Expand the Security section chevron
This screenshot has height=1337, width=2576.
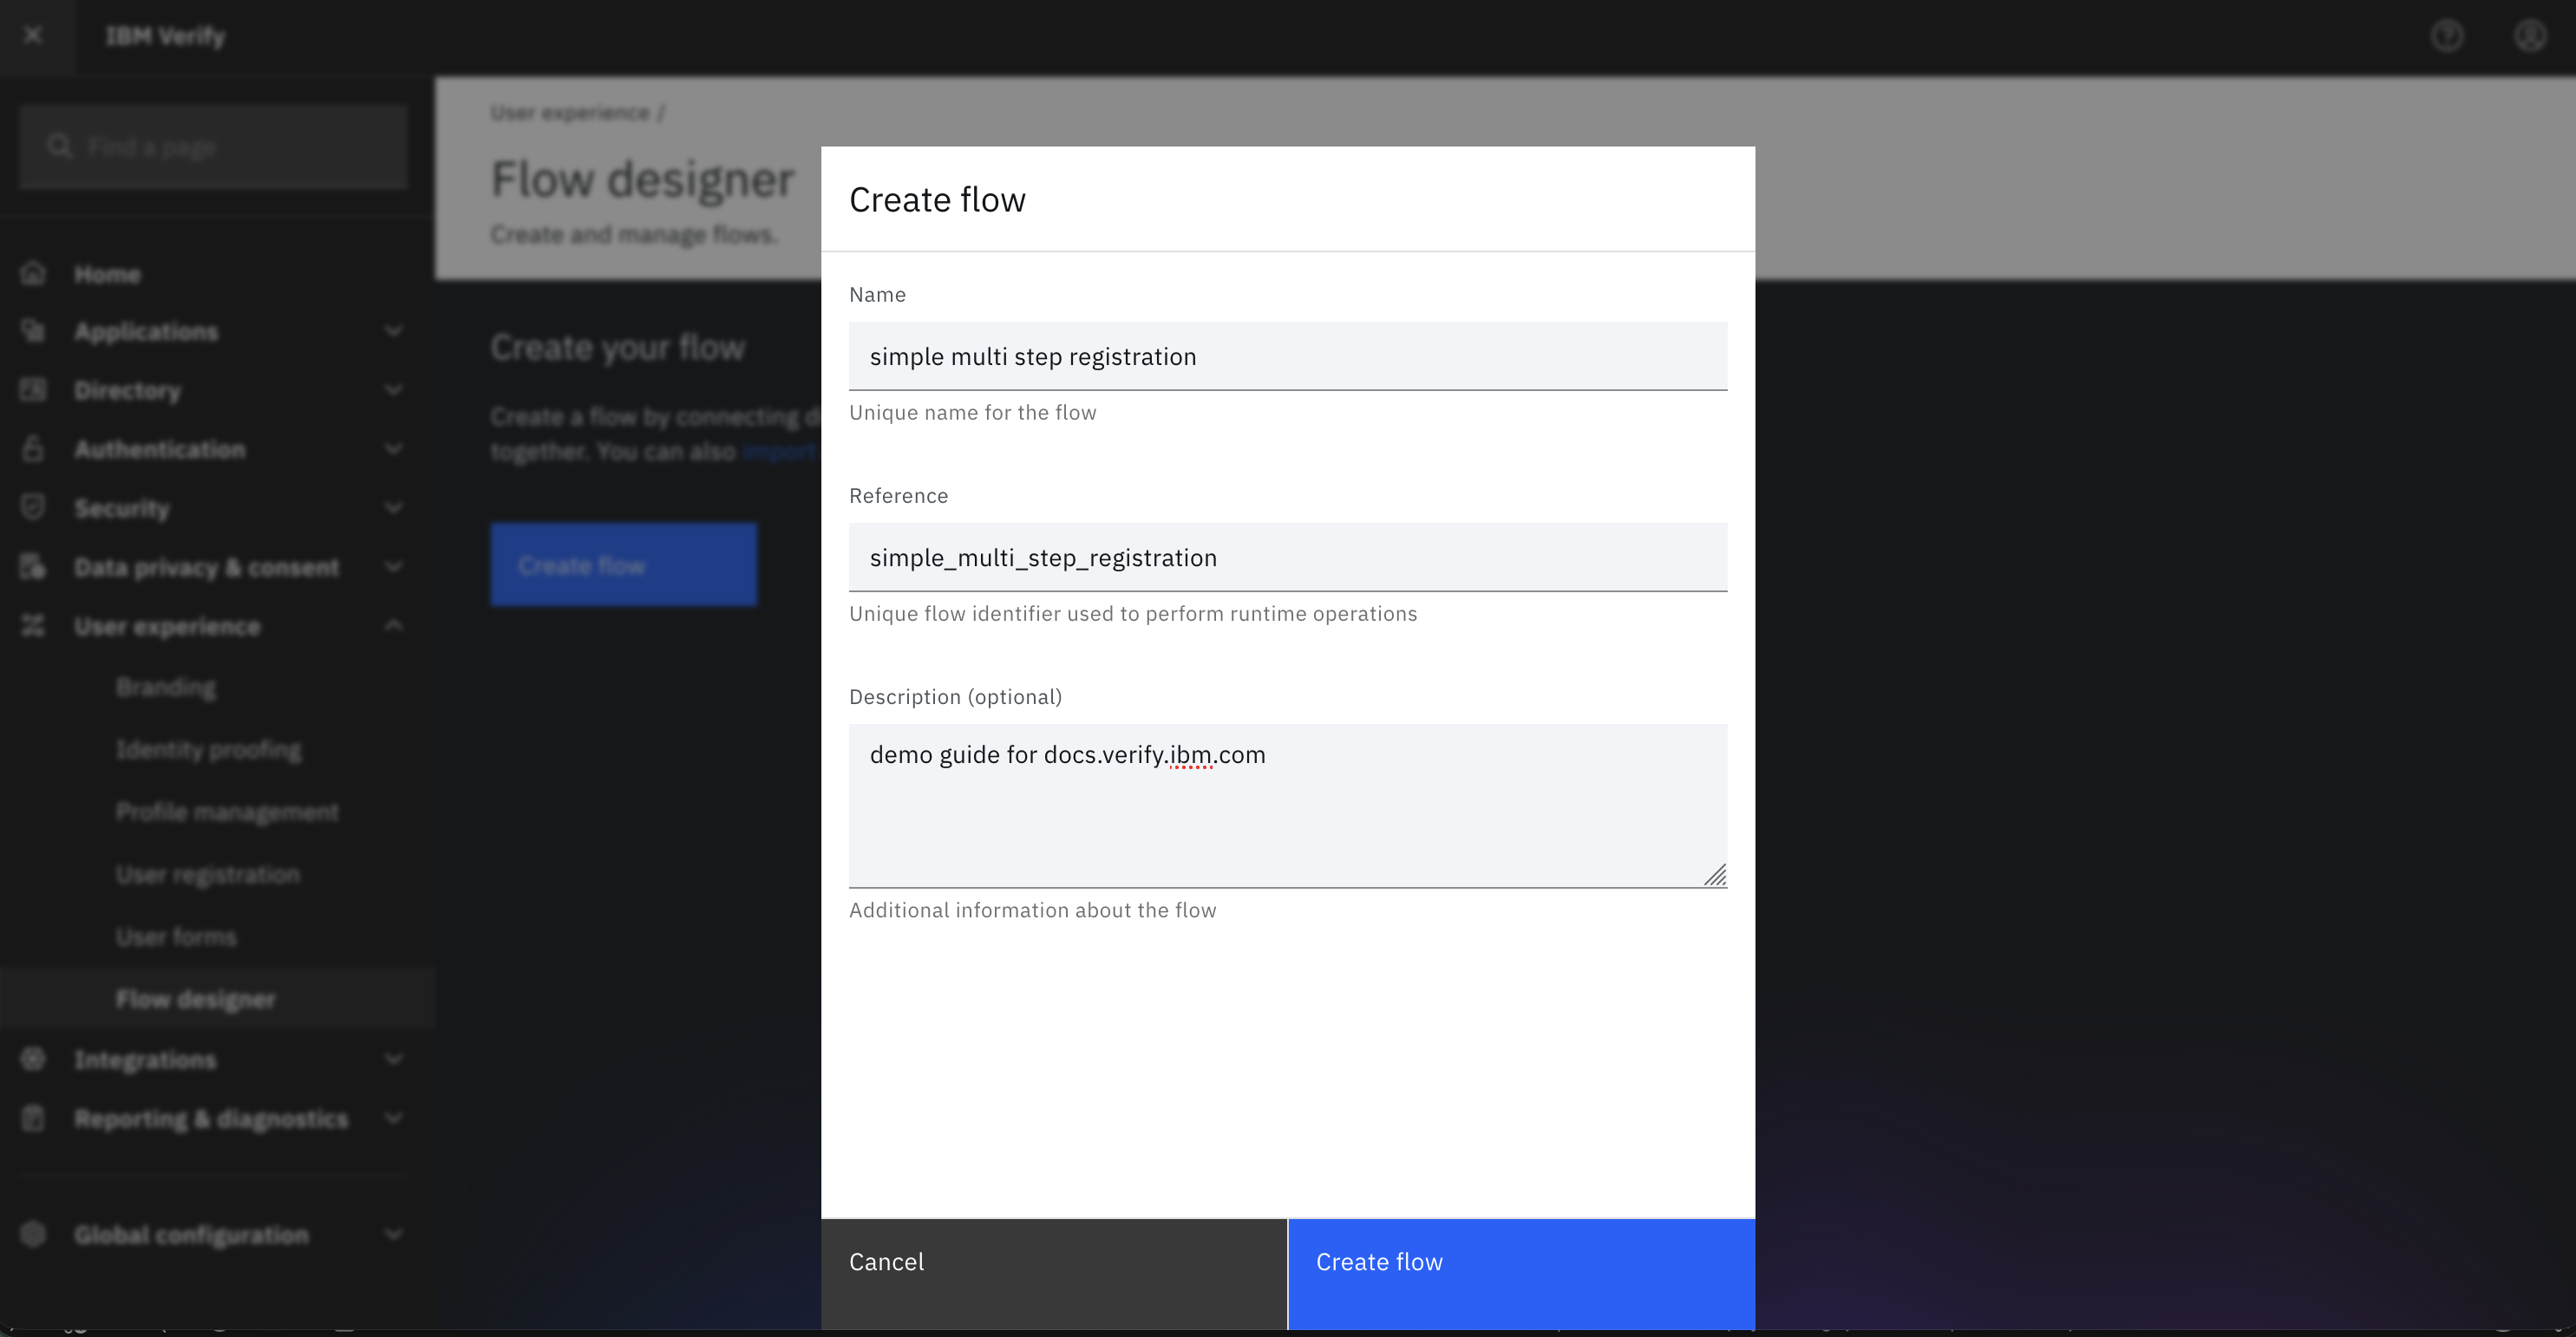pos(394,508)
